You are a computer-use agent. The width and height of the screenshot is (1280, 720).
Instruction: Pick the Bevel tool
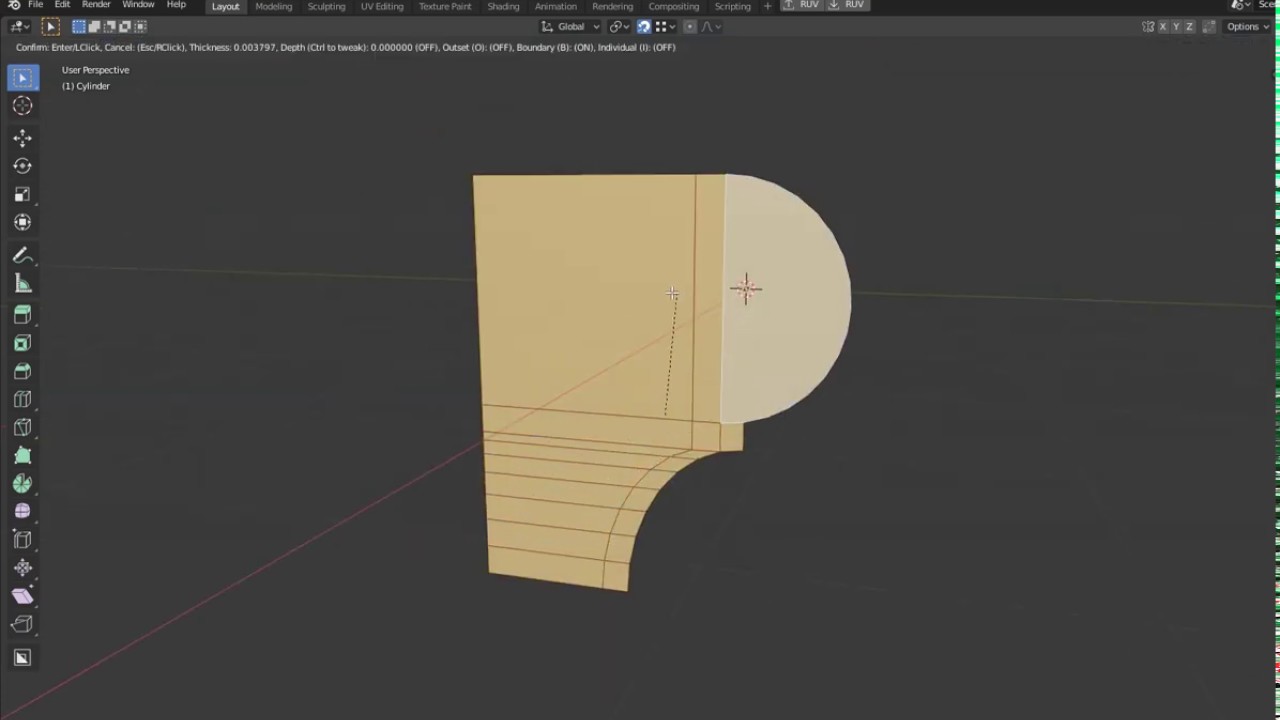click(x=22, y=372)
